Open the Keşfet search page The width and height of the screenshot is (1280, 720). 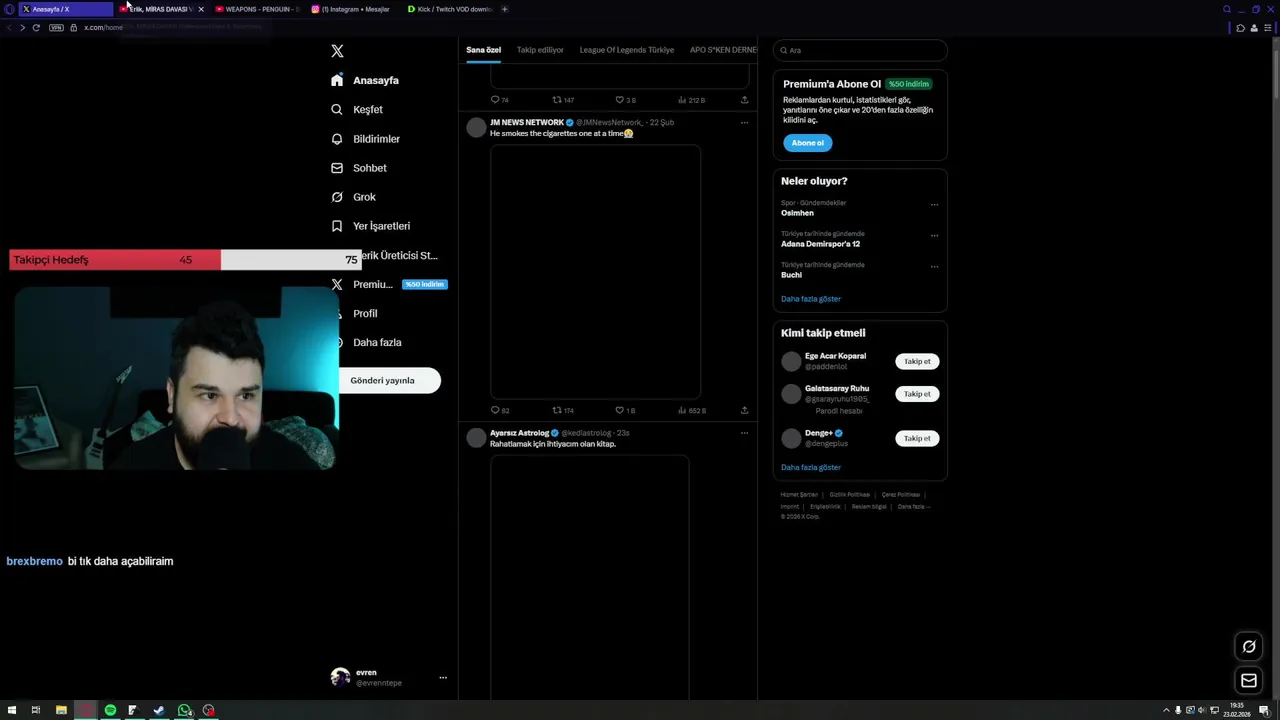pos(357,109)
